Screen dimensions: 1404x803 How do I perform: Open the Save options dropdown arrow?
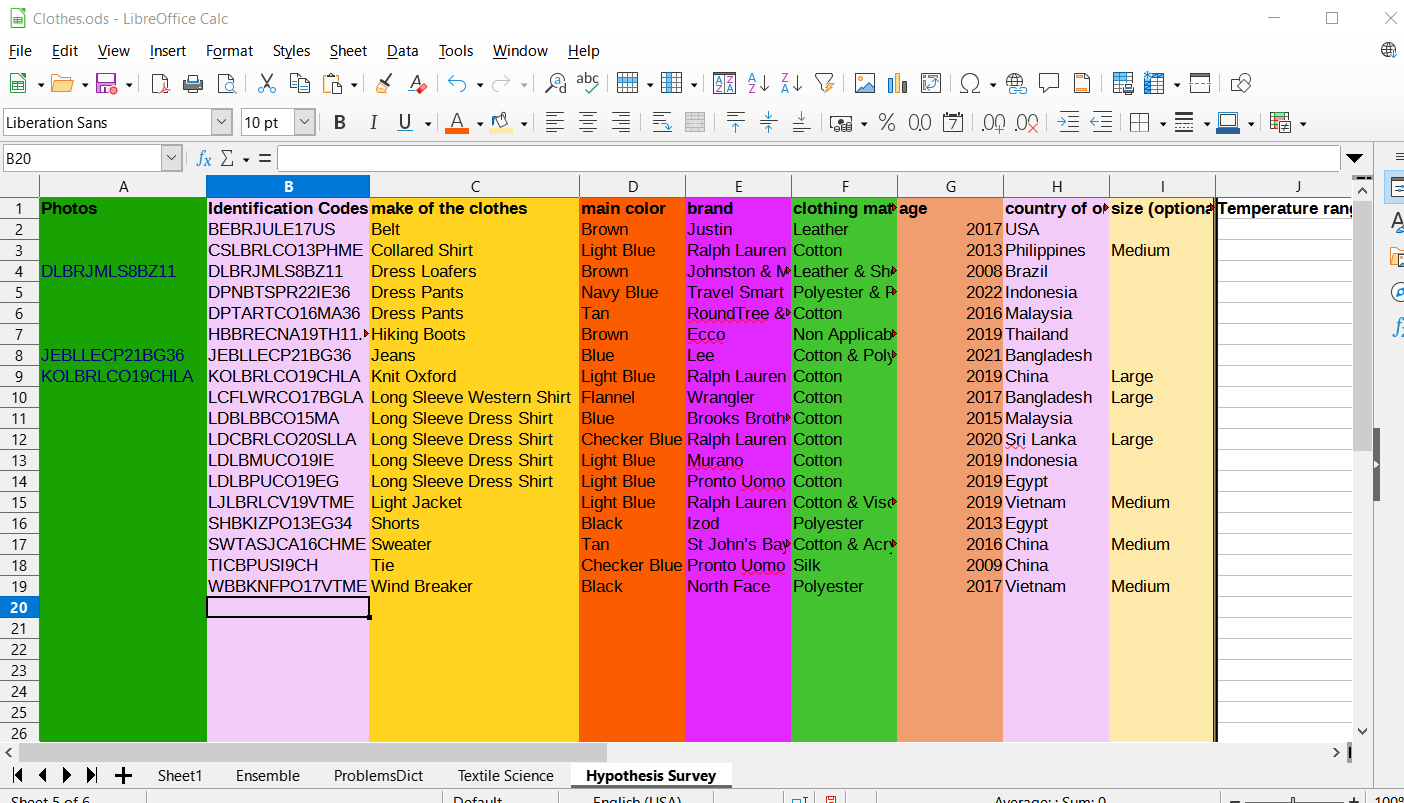[x=129, y=85]
